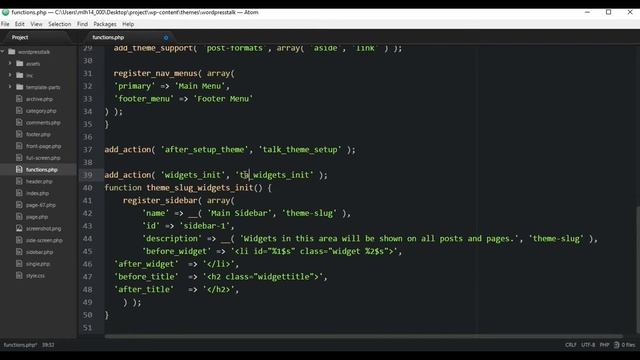Click the horizontal editor scrollbar

tap(363, 337)
